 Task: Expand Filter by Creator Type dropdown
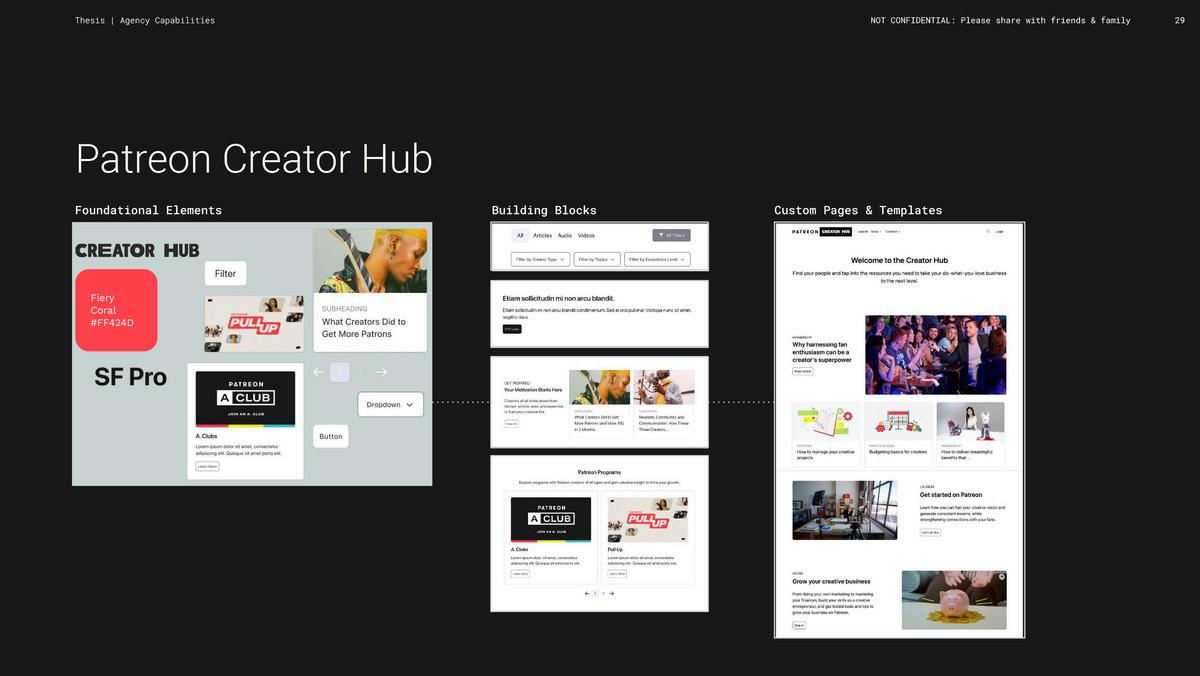point(540,259)
